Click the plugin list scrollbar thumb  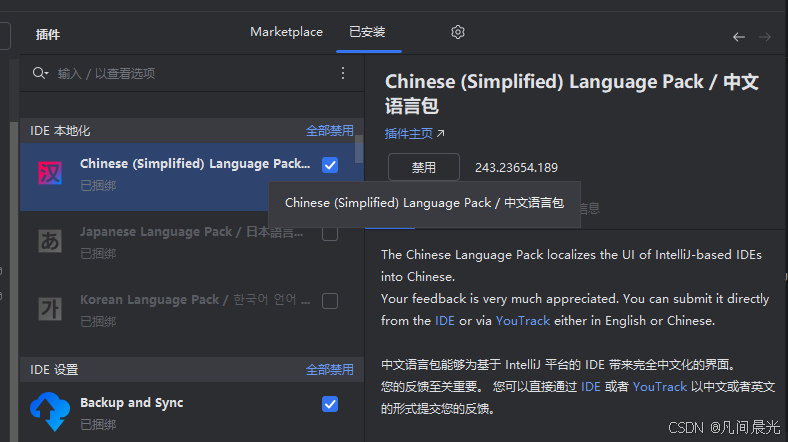[359, 149]
